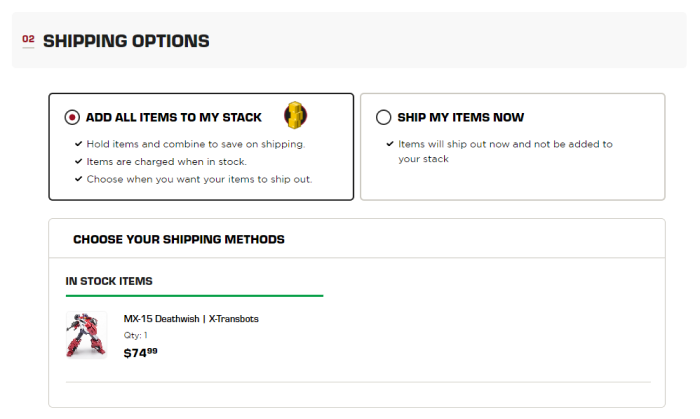
Task: Click the Shipping Options section heading
Action: click(126, 41)
